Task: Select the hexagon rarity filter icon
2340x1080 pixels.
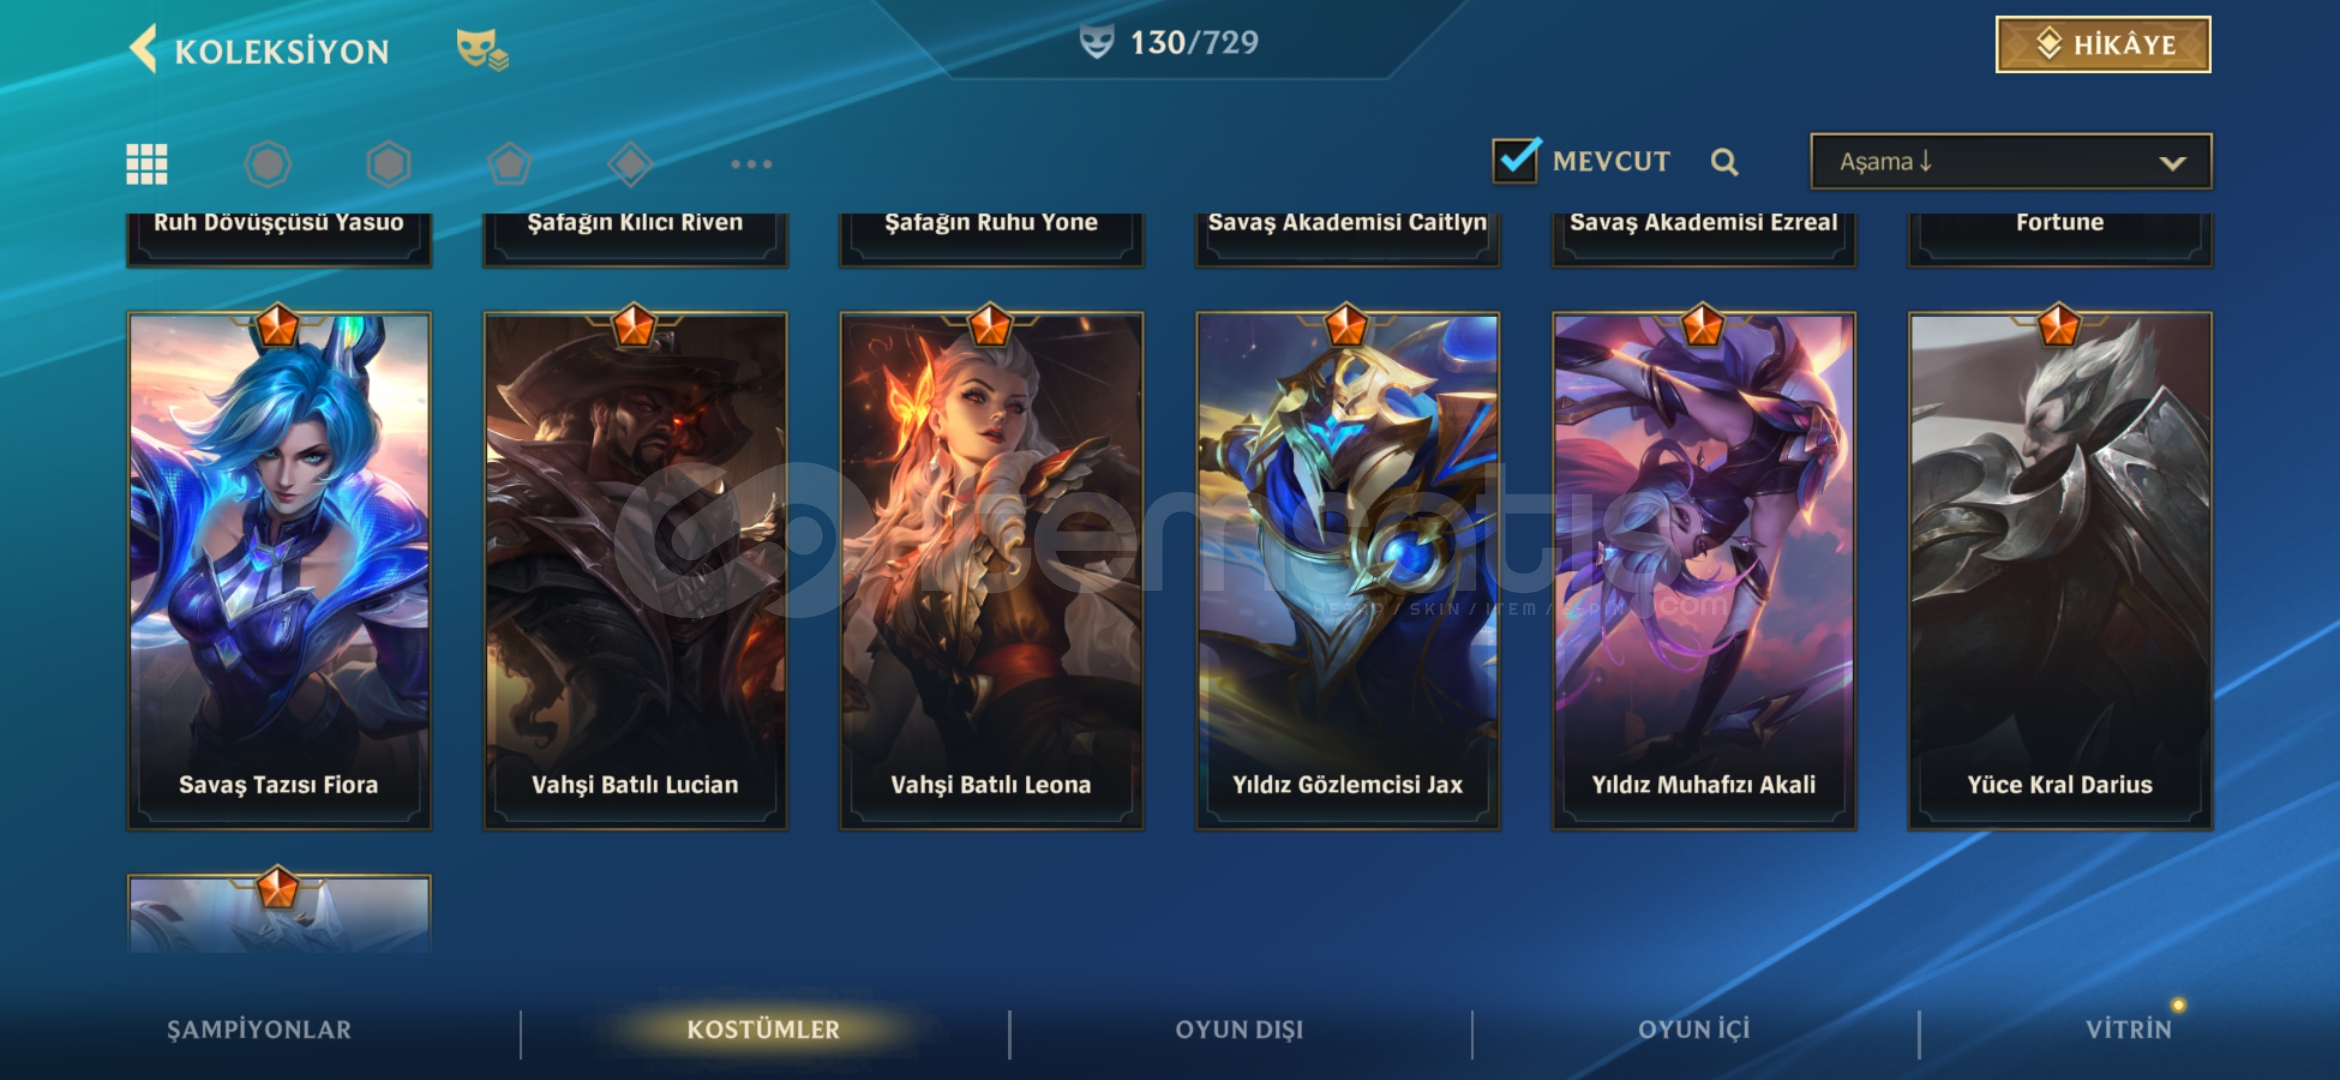Action: click(x=389, y=164)
